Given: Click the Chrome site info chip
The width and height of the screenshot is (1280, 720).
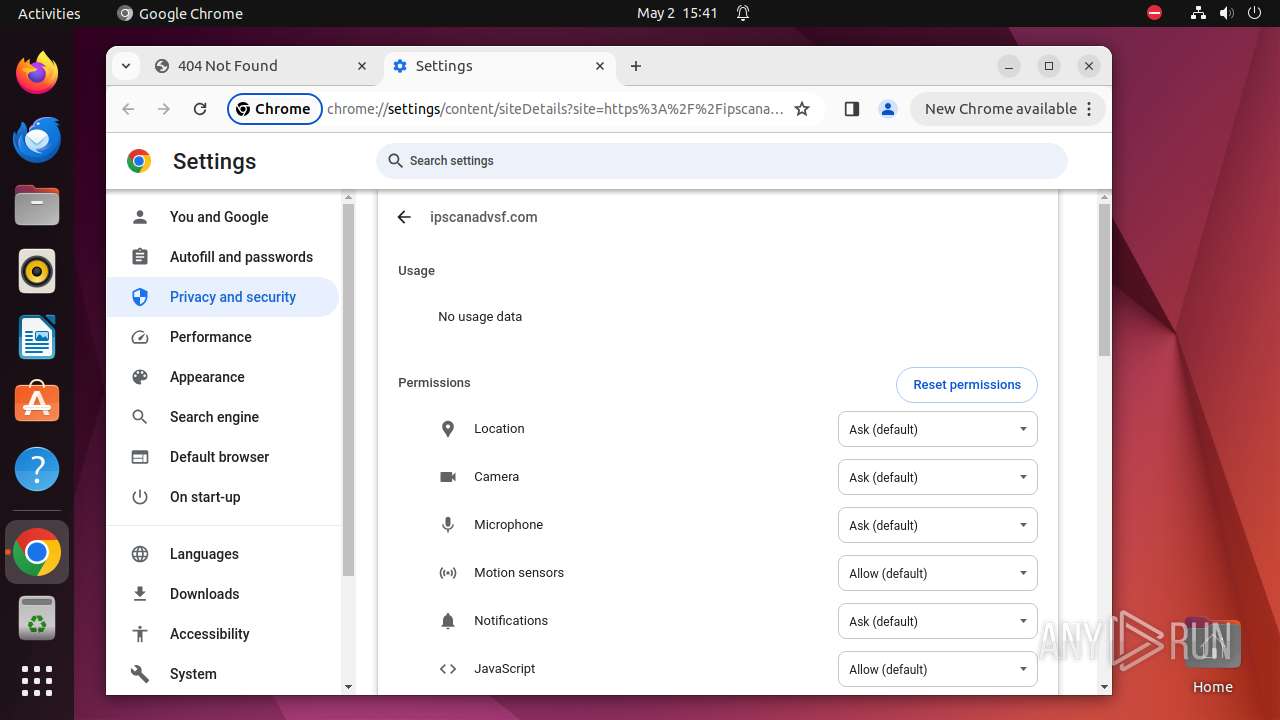Looking at the screenshot, I should coord(274,109).
